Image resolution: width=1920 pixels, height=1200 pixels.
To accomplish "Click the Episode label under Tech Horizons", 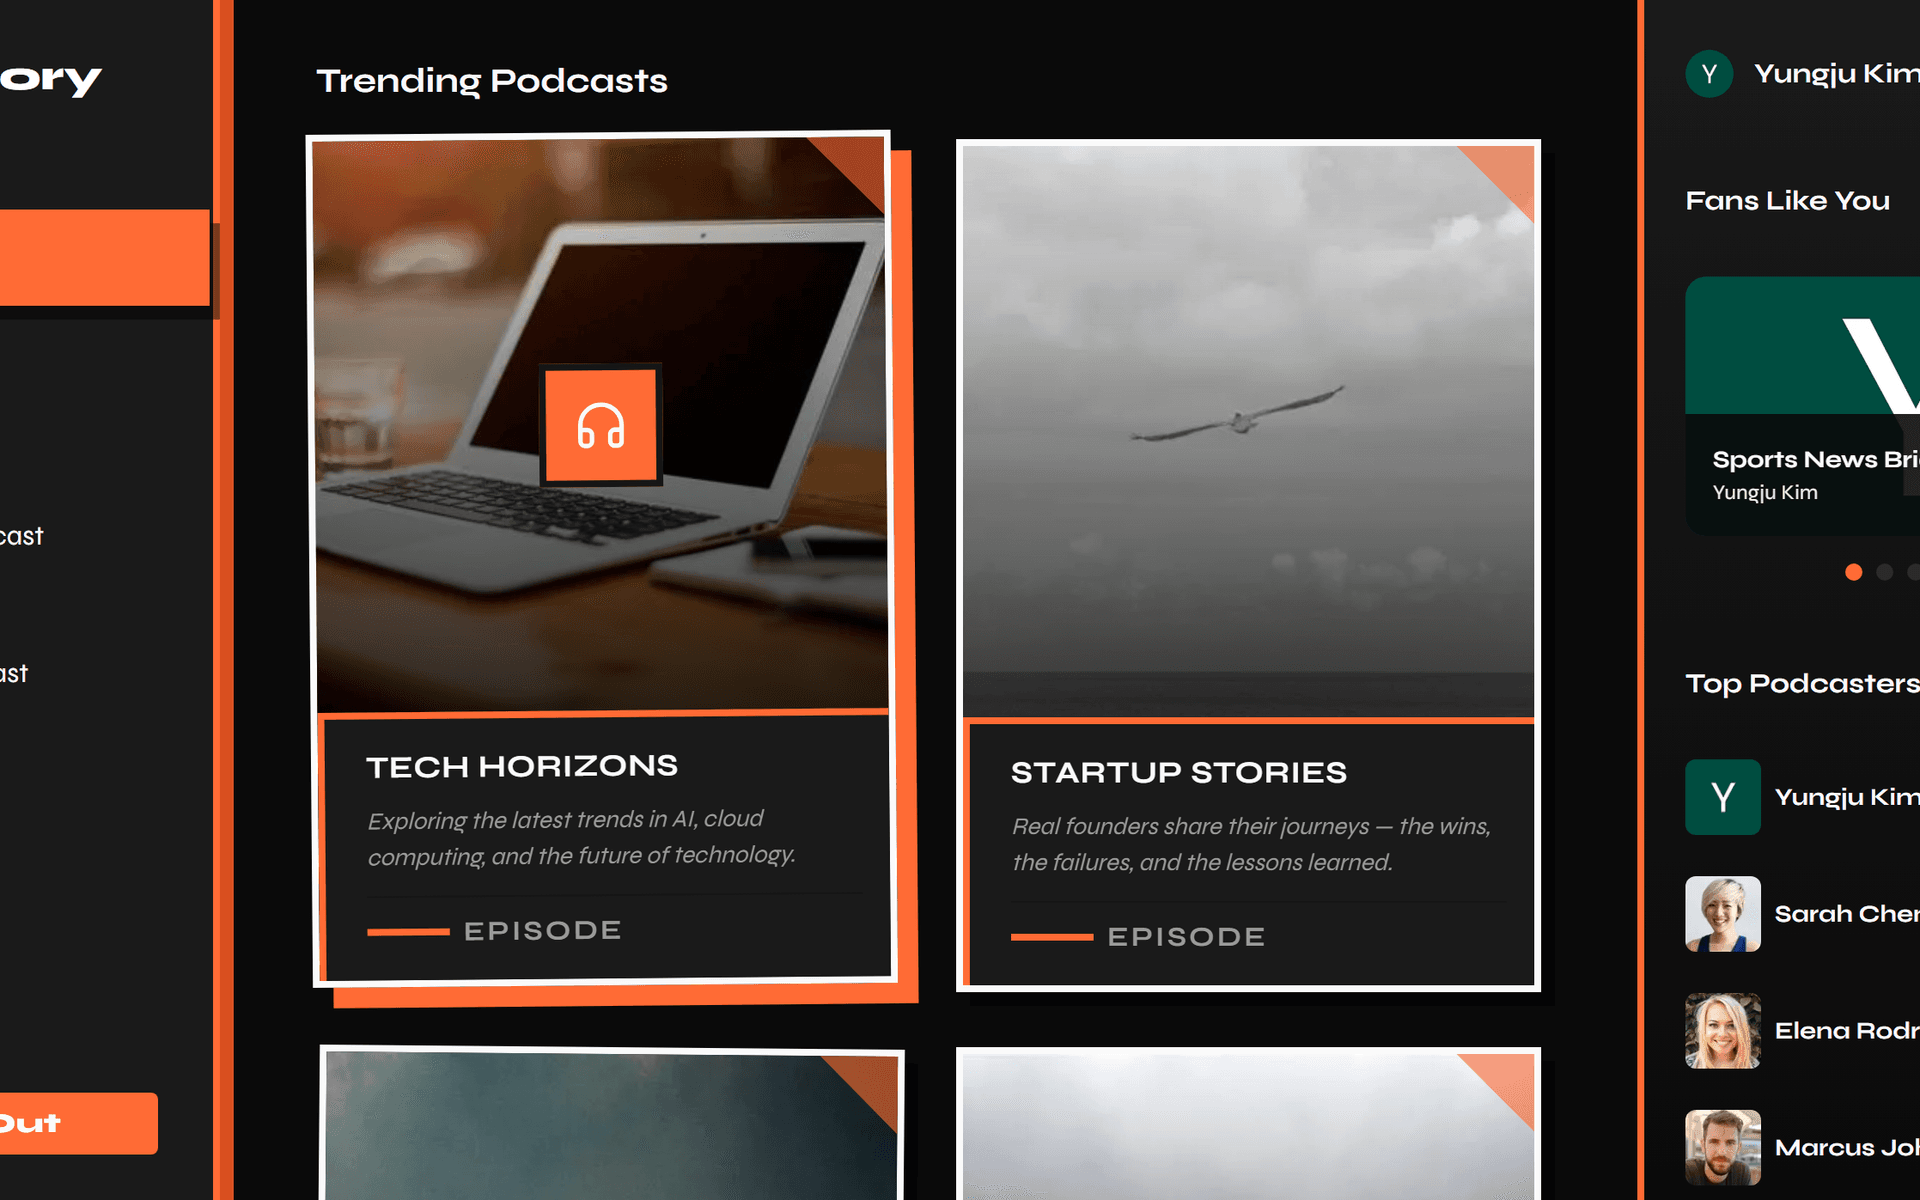I will point(543,931).
